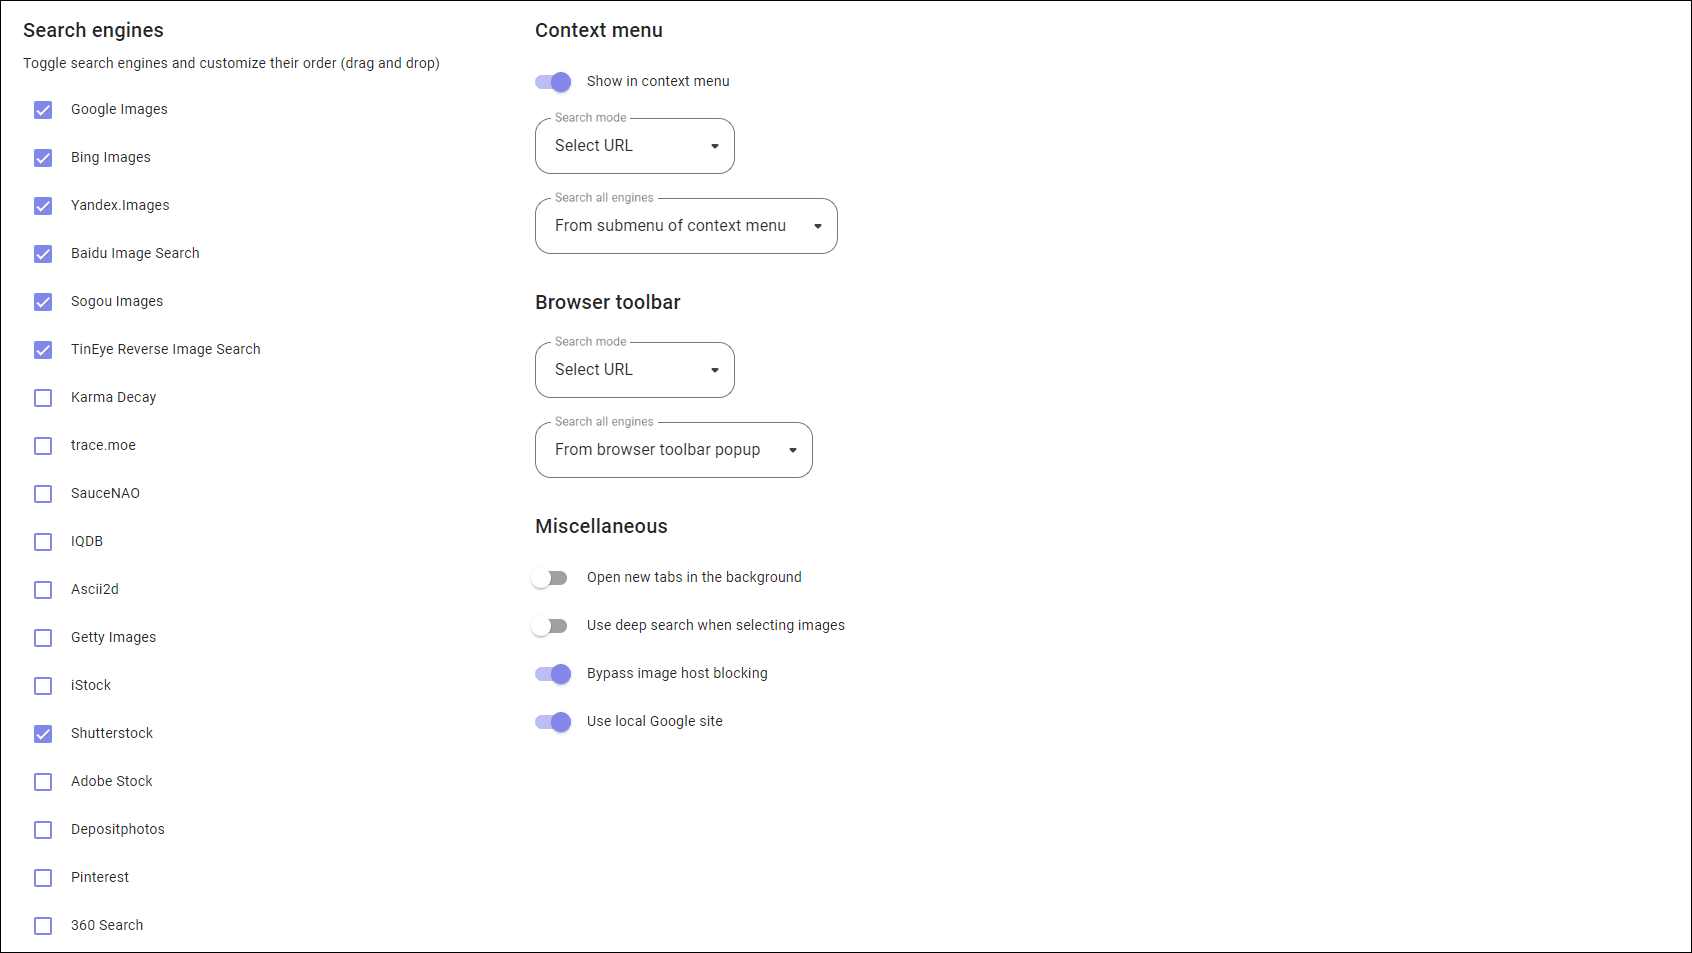Uncheck the Shutterstock checkbox

point(43,734)
